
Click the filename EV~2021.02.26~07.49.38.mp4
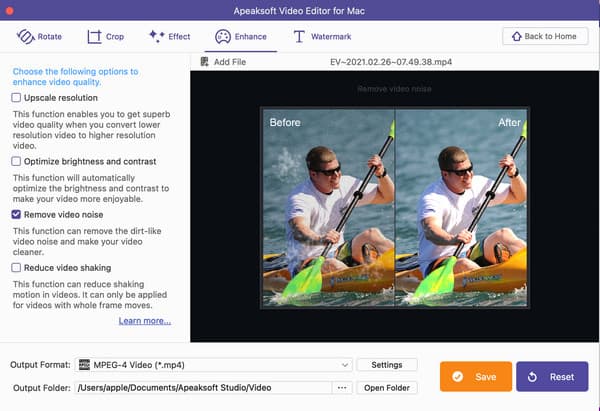point(391,62)
